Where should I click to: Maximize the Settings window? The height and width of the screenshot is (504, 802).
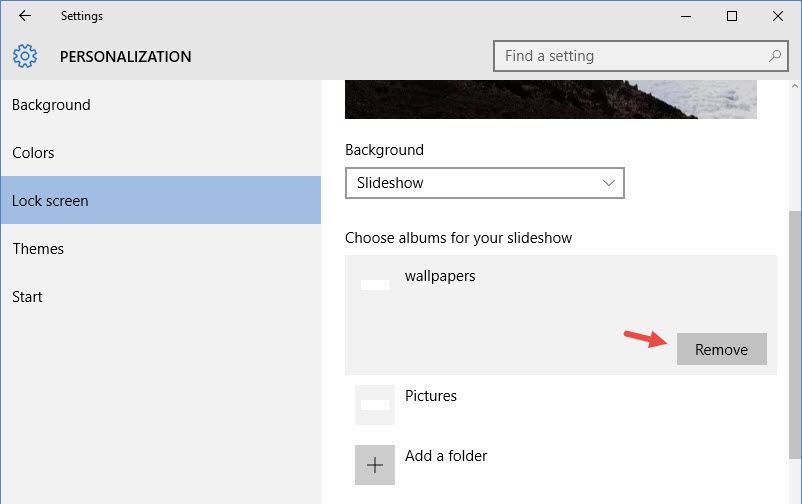(732, 16)
